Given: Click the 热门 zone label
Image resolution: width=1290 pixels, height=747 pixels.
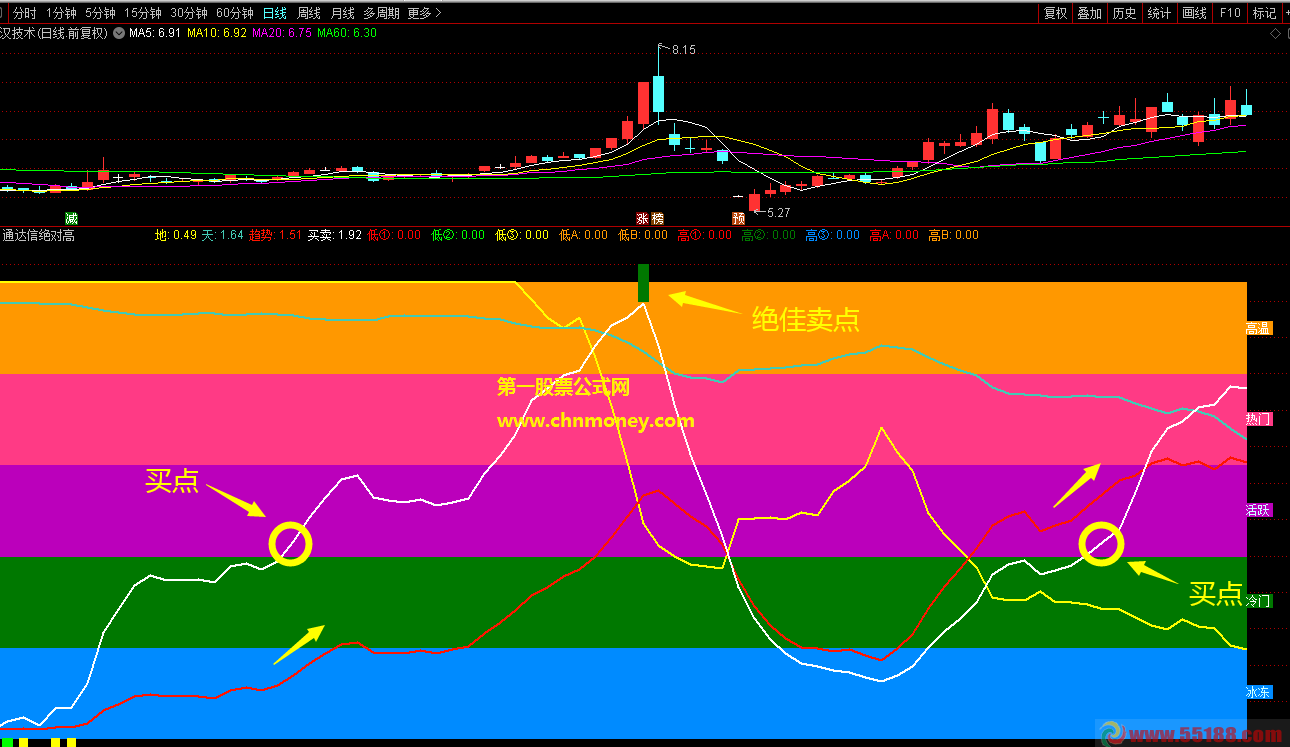Looking at the screenshot, I should [1258, 419].
